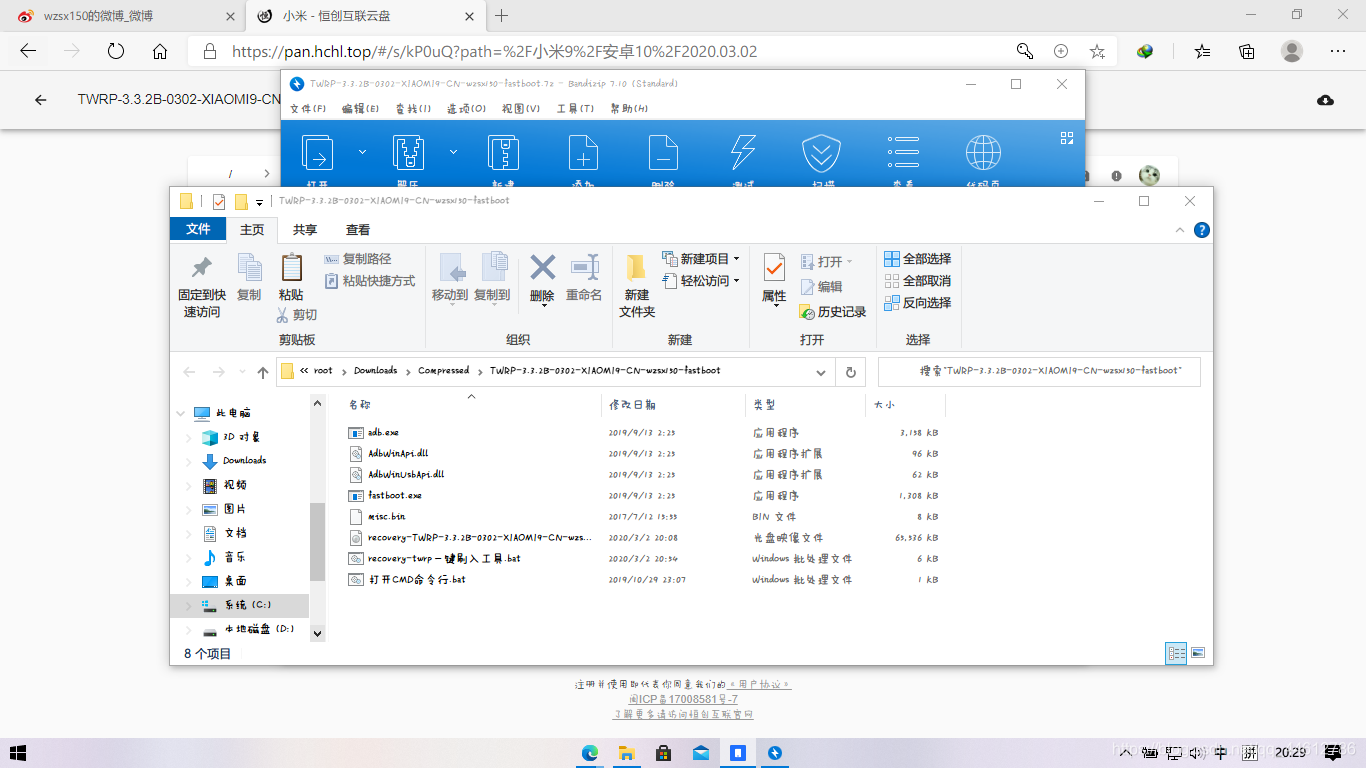Switch to the Share (共享) ribbon tab
The height and width of the screenshot is (768, 1366).
305,230
